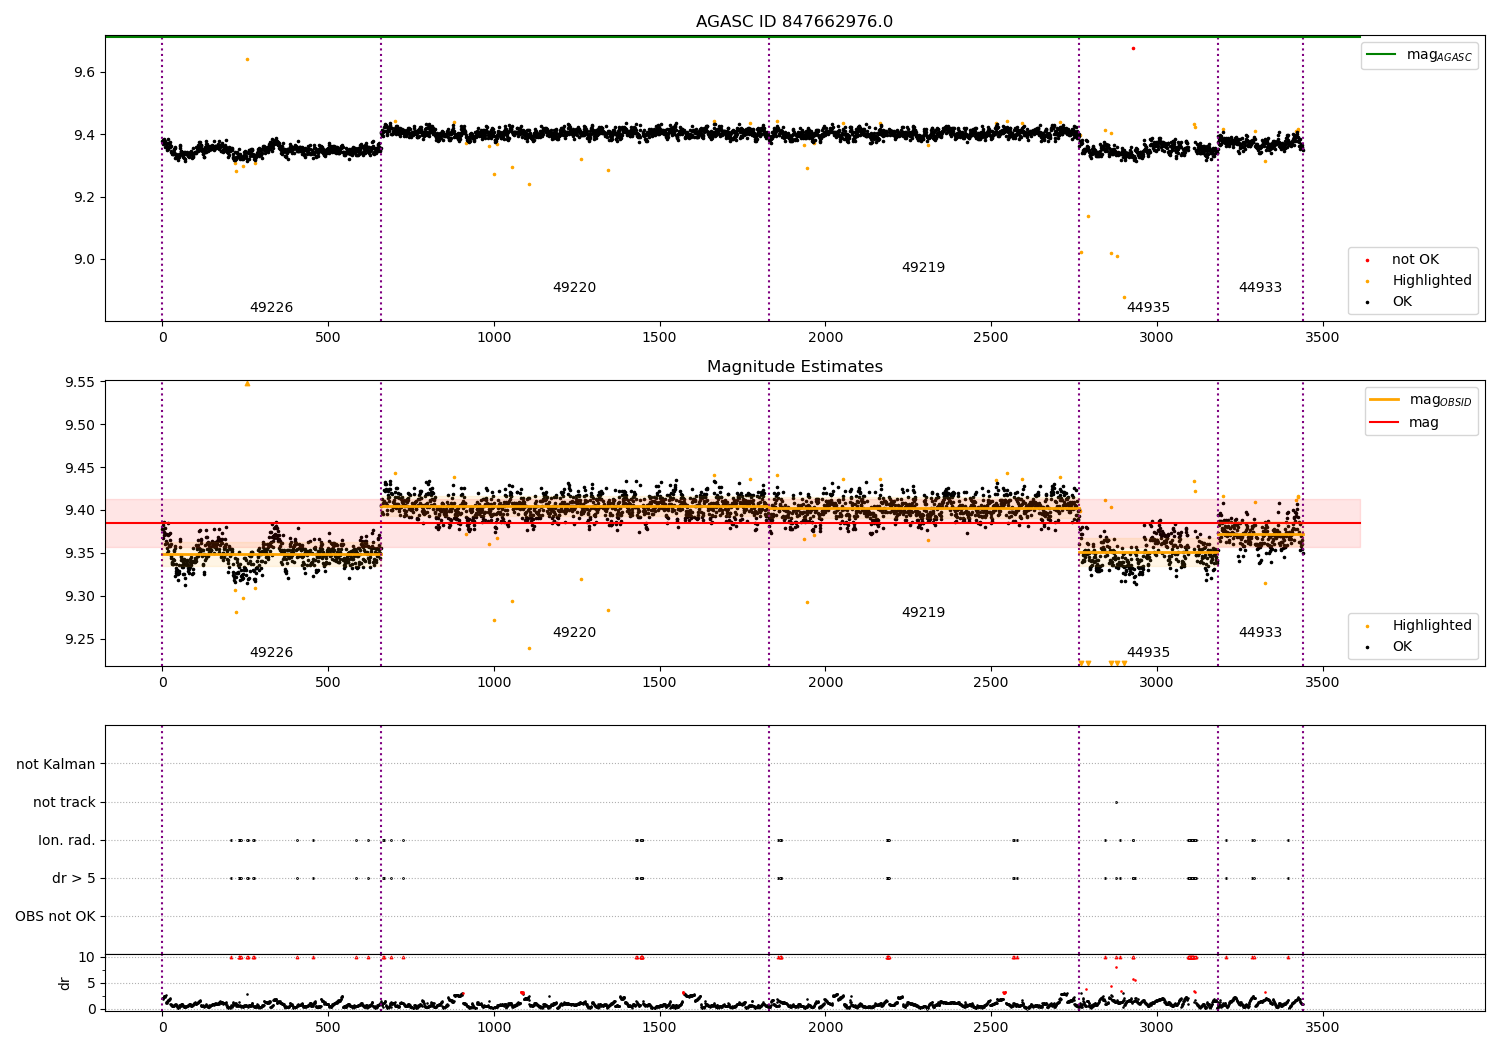
Task: Click obsid label 44933 in the top plot
Action: coord(1260,288)
